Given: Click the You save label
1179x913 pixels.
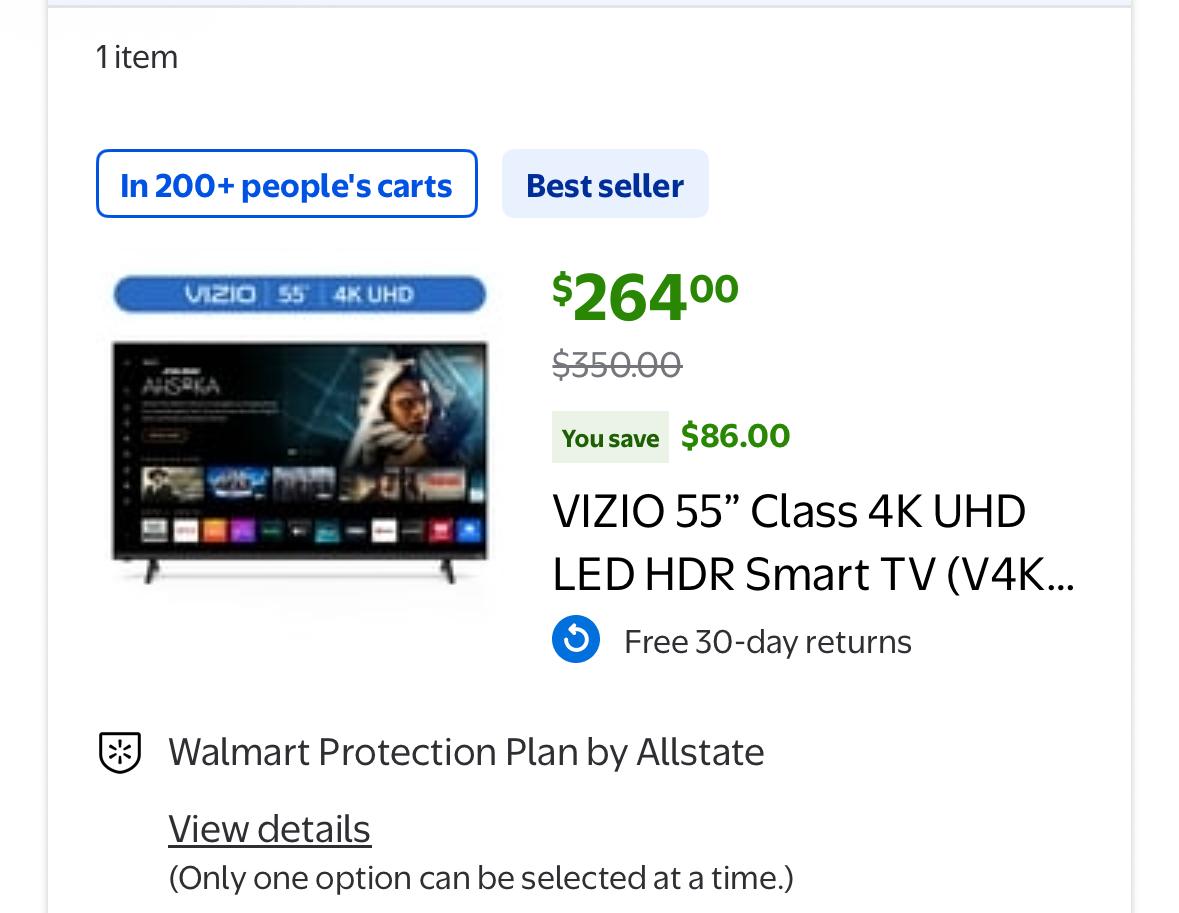Looking at the screenshot, I should coord(610,438).
